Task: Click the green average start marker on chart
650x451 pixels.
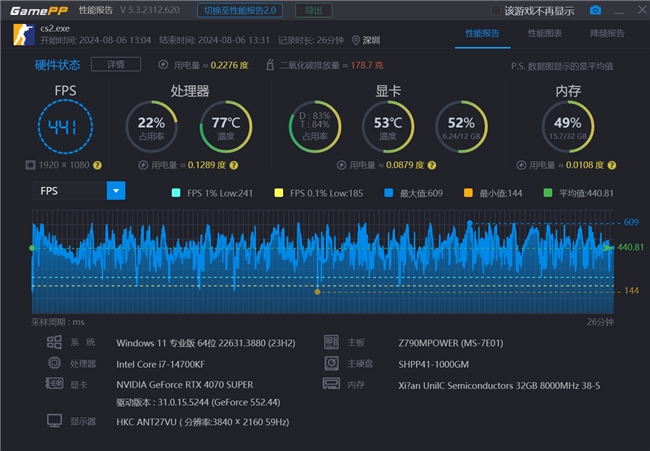Action: (x=32, y=248)
